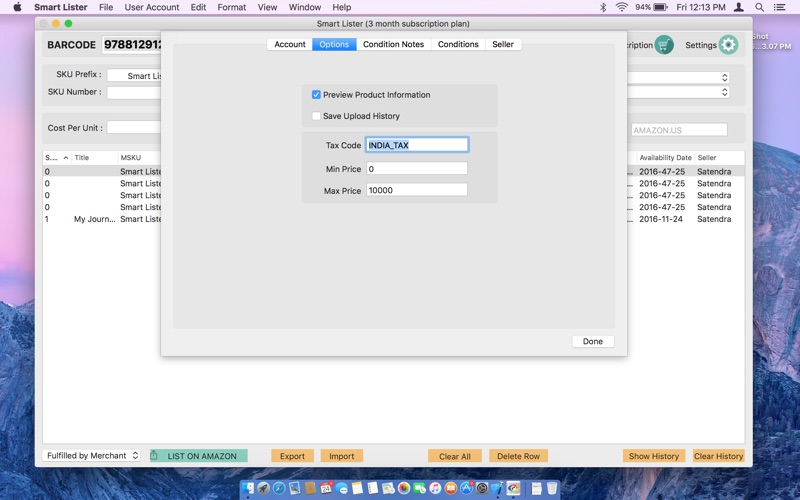
Task: Click the LIST ON AMAZON button
Action: point(198,456)
